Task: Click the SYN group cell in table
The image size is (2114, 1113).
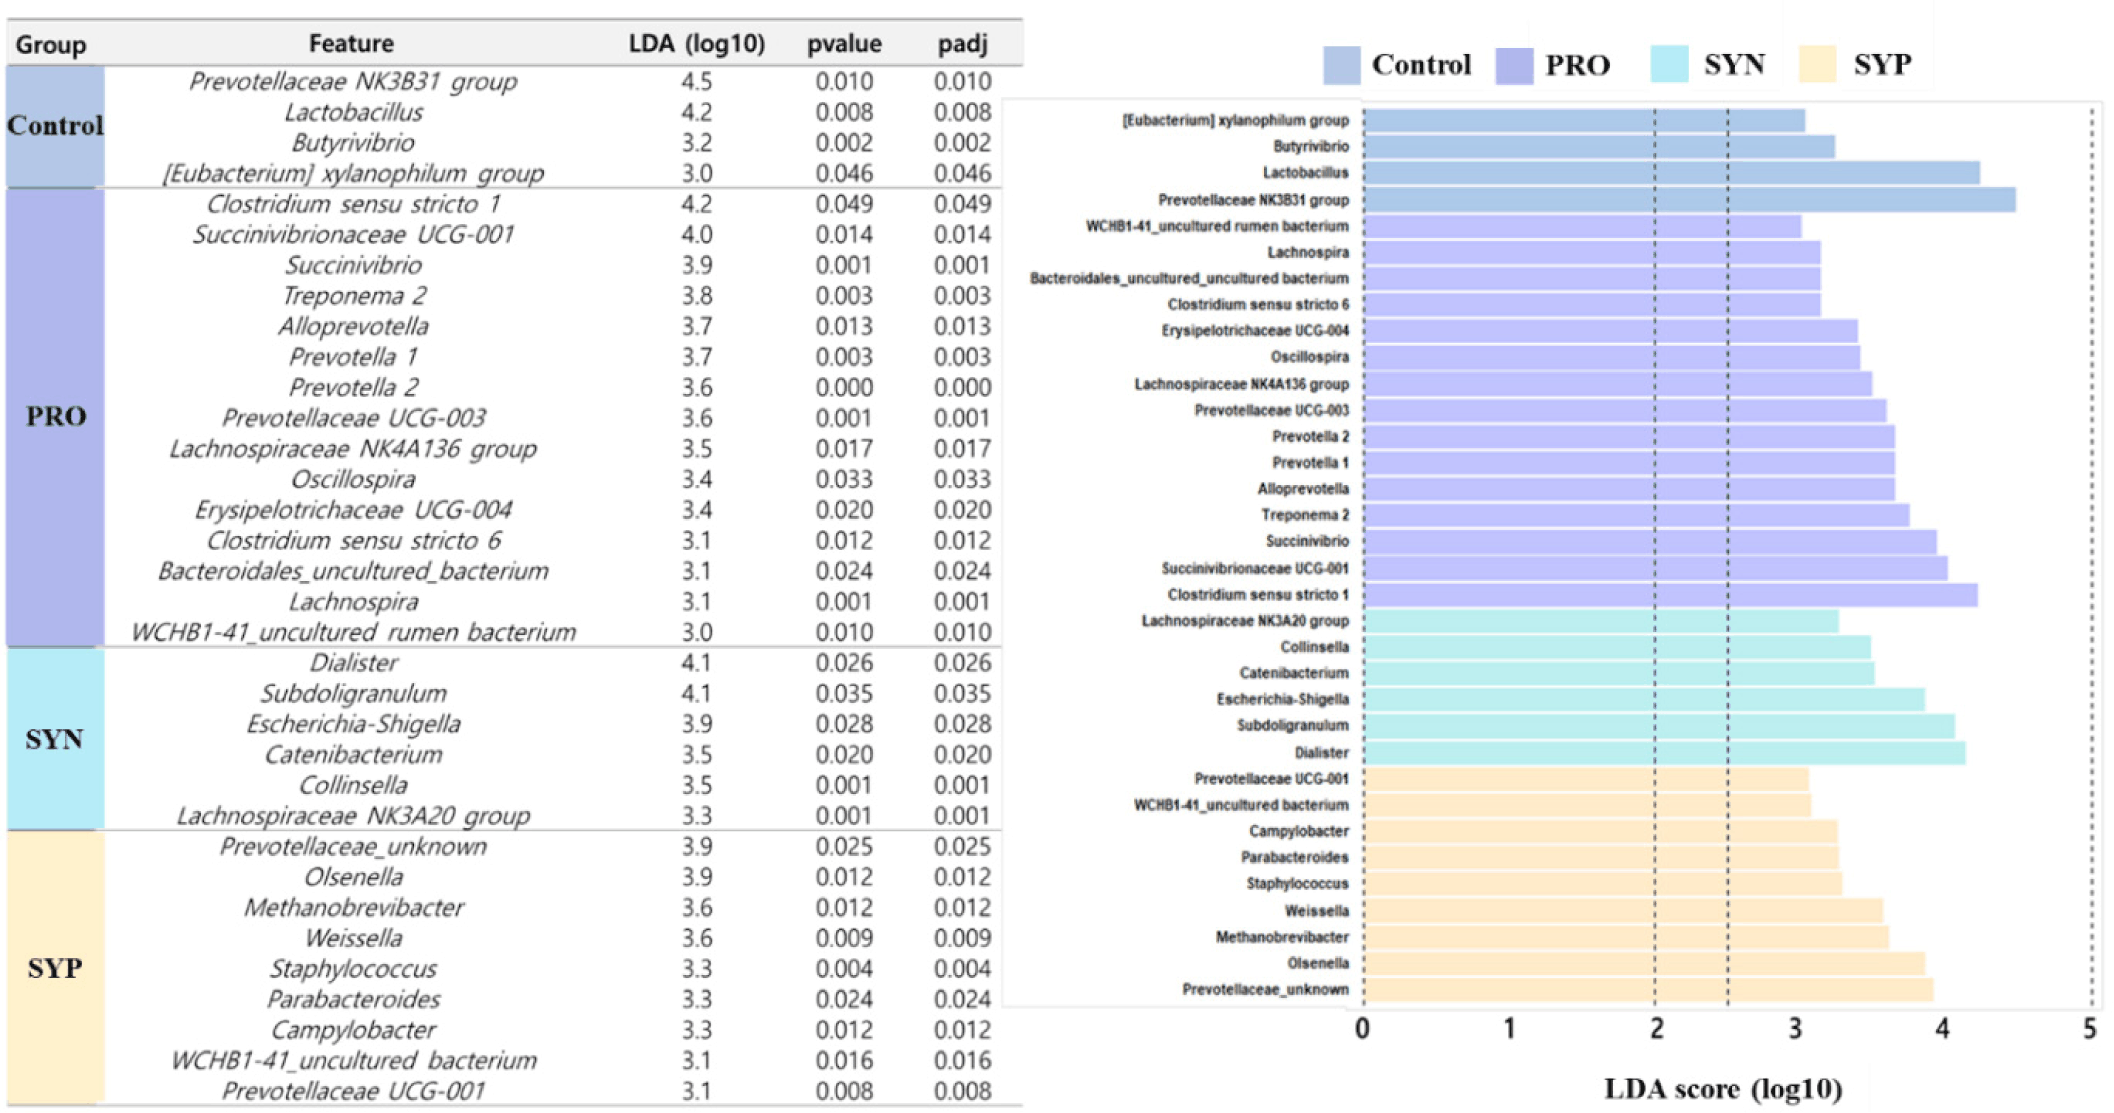Action: (55, 739)
